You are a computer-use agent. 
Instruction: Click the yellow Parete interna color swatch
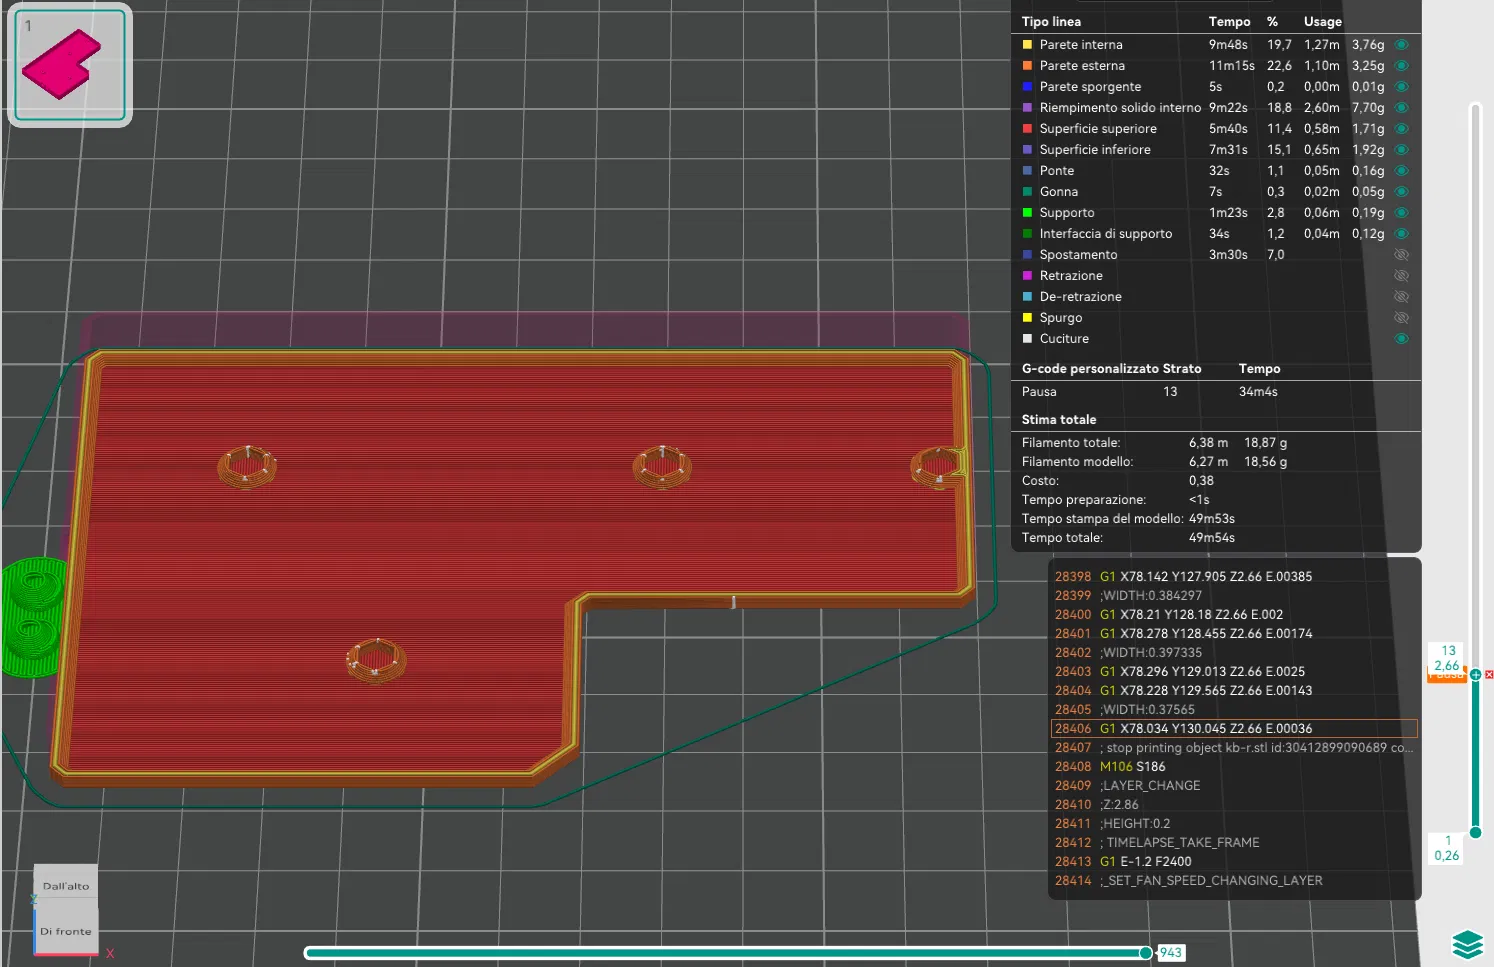coord(1027,45)
